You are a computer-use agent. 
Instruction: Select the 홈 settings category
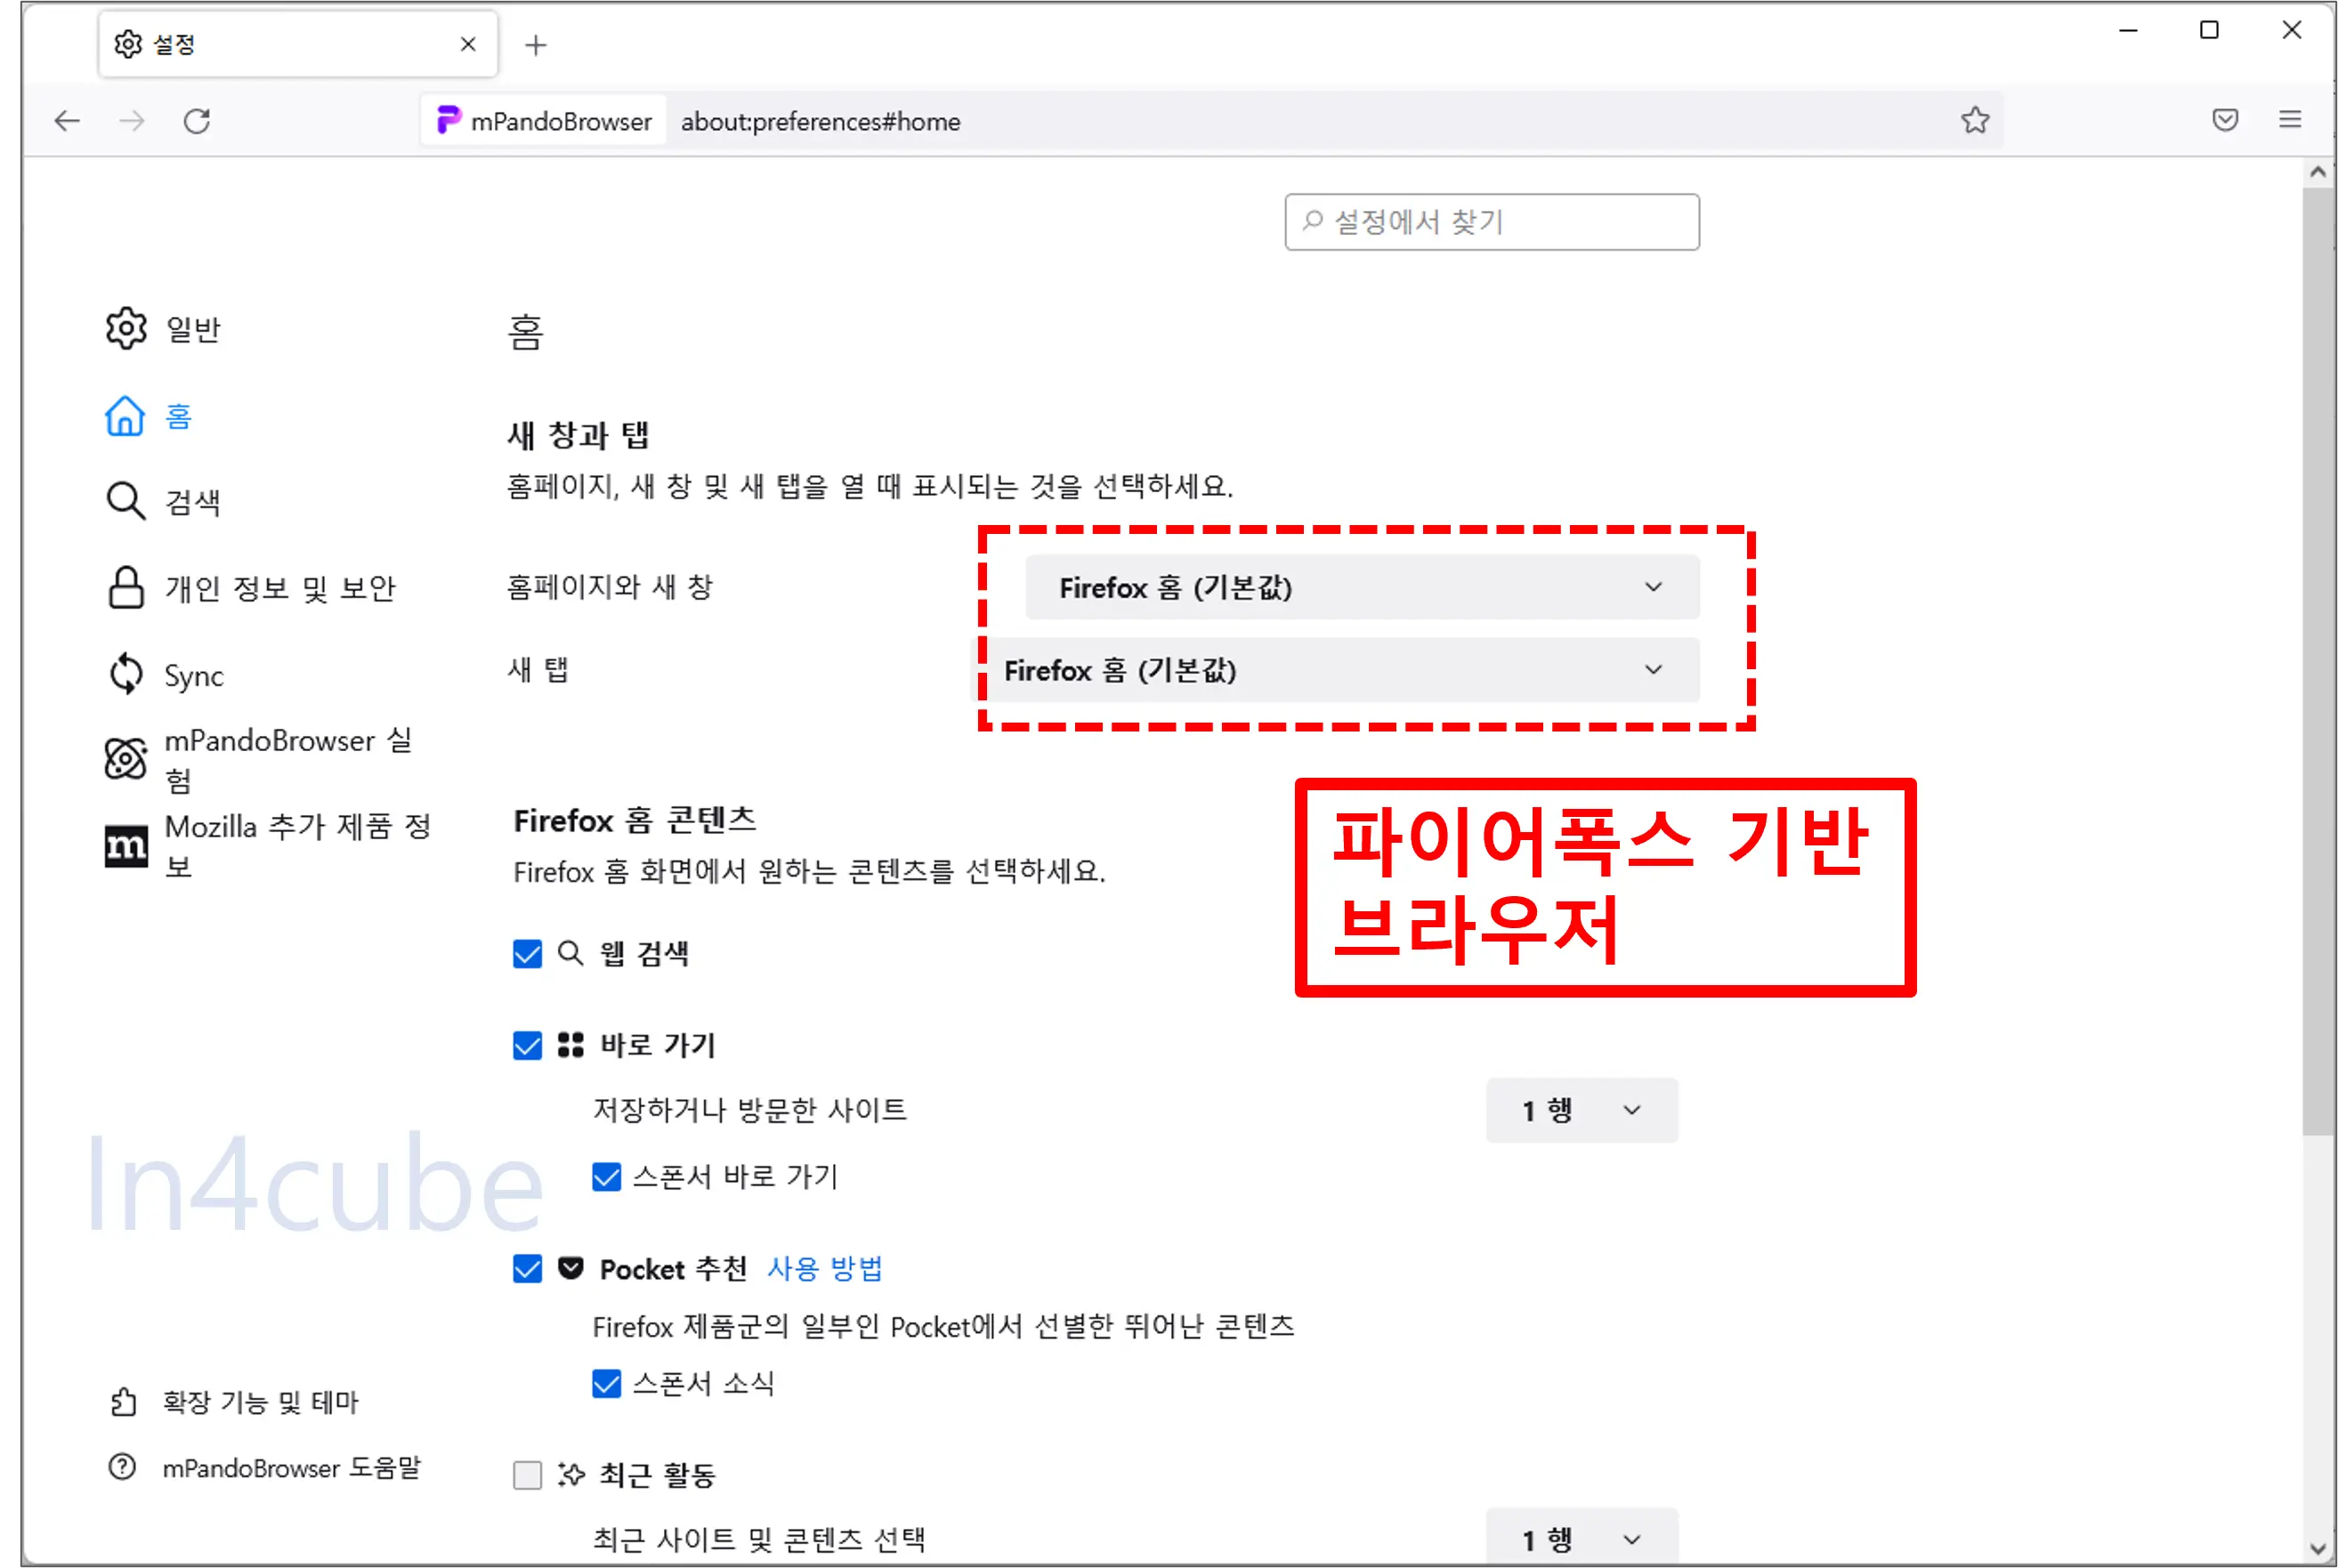click(178, 416)
